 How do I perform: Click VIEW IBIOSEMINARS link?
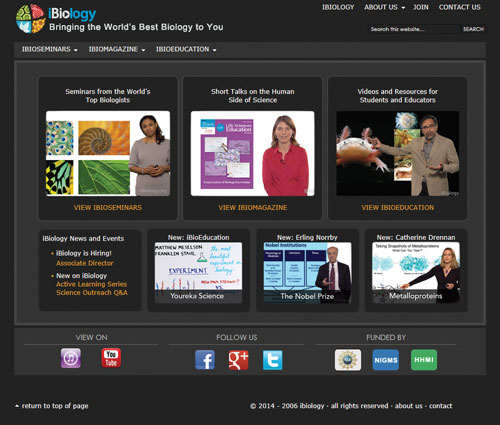pyautogui.click(x=108, y=208)
